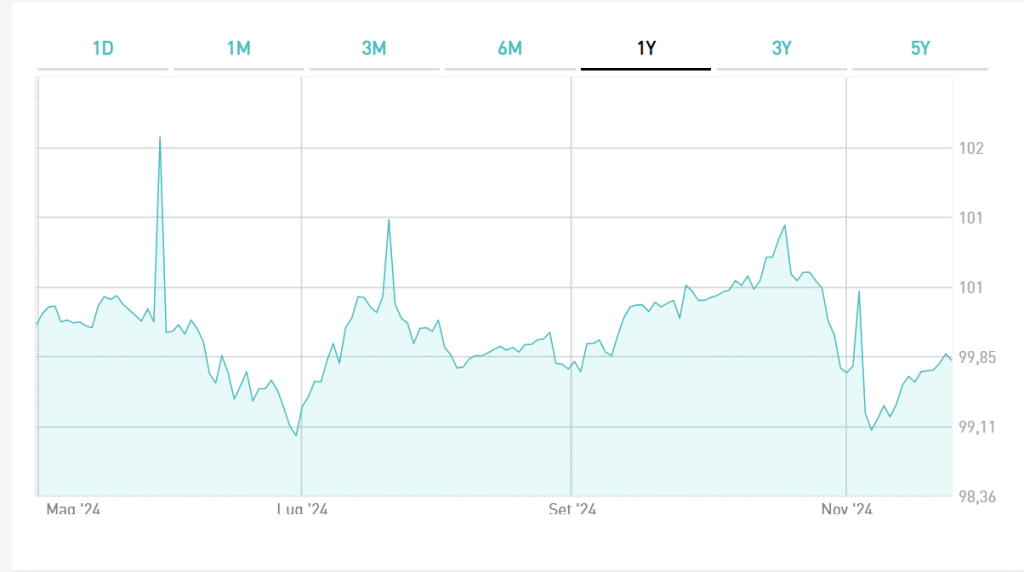
Task: Switch the chart to 3Y view
Action: pyautogui.click(x=782, y=48)
